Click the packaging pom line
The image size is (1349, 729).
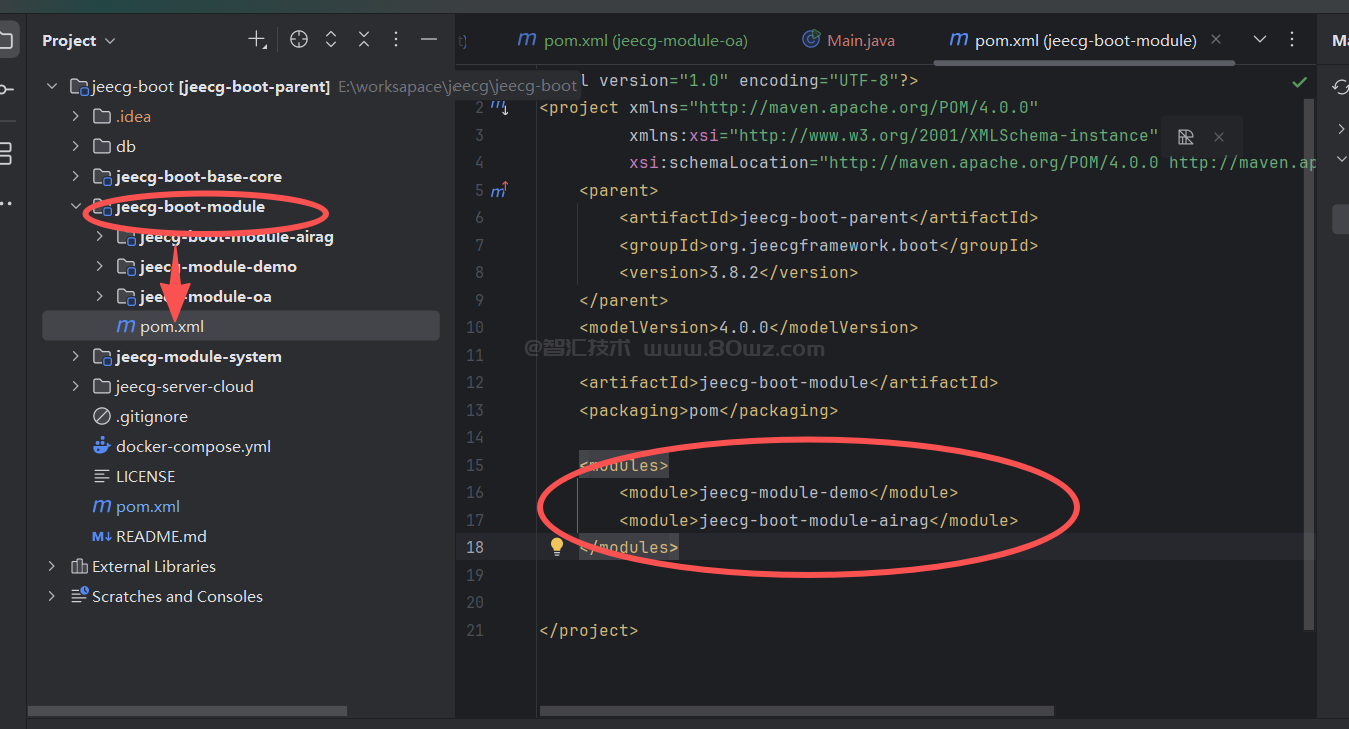coord(708,410)
